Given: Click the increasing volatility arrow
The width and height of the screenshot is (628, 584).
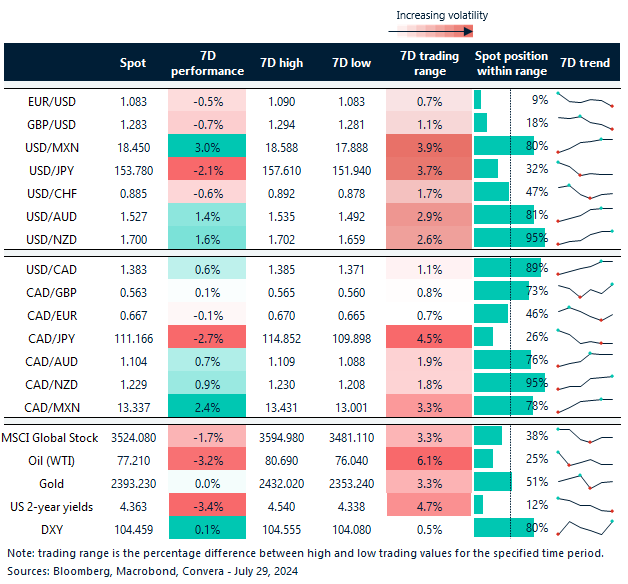Looking at the screenshot, I should click(x=438, y=30).
